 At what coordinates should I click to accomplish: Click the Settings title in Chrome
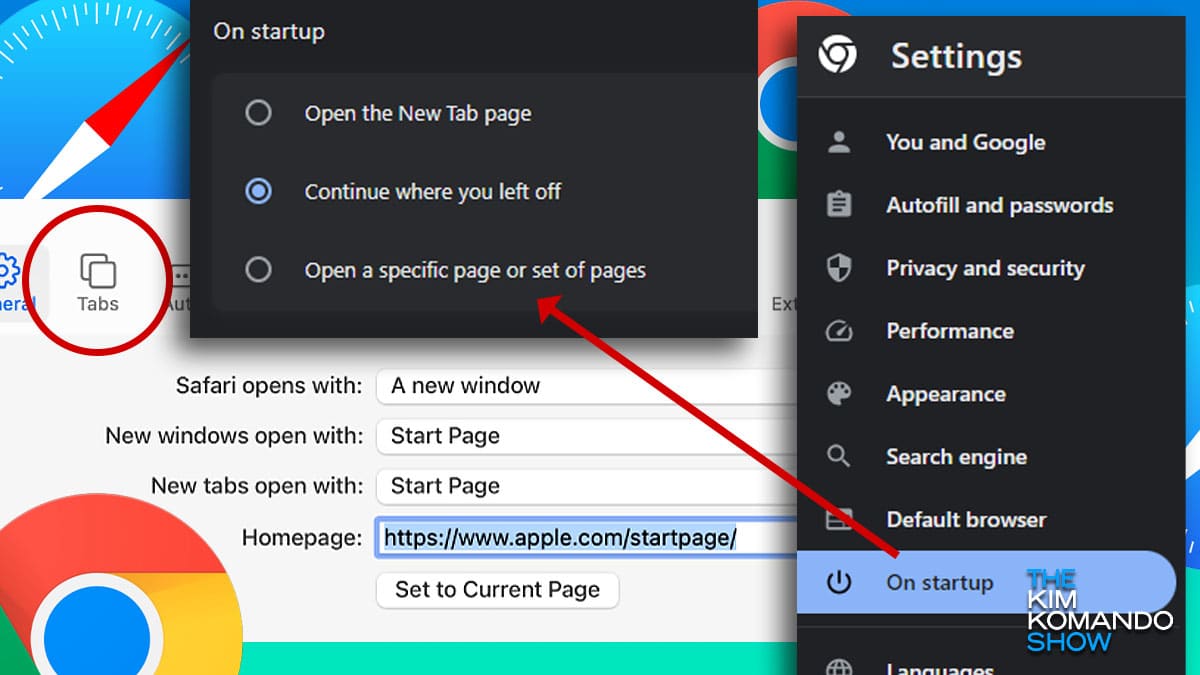tap(956, 56)
